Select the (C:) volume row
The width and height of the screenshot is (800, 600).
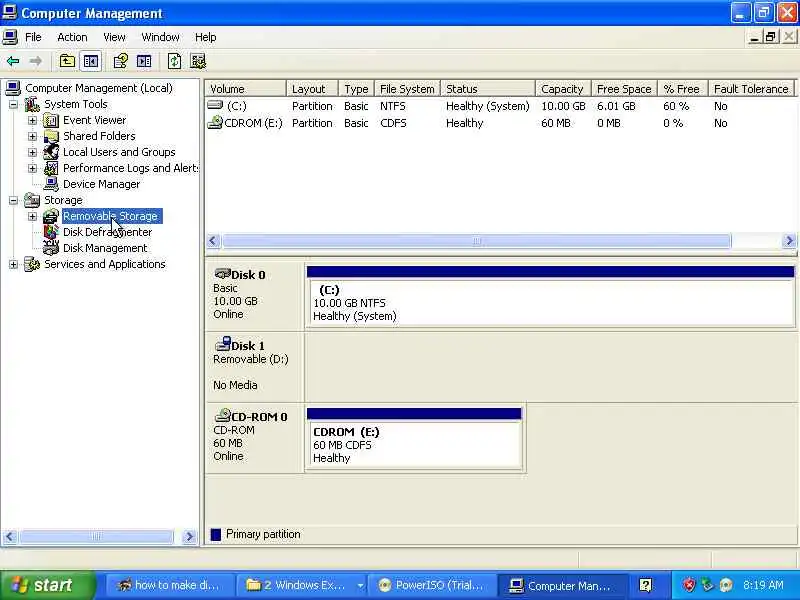(x=500, y=106)
